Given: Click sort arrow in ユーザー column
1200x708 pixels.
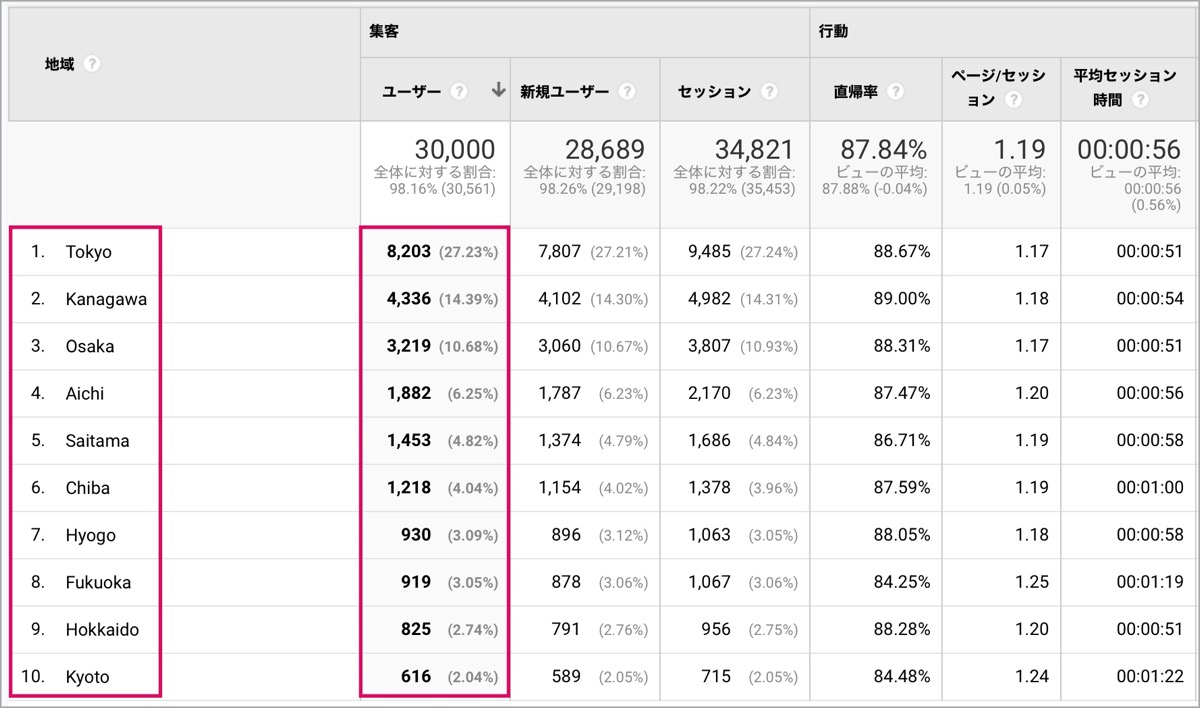Looking at the screenshot, I should [x=498, y=91].
